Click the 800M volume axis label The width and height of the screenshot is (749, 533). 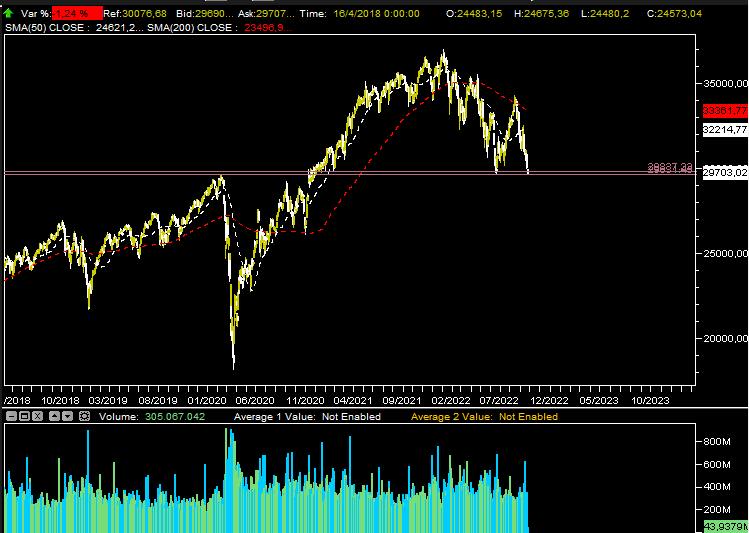tap(717, 442)
